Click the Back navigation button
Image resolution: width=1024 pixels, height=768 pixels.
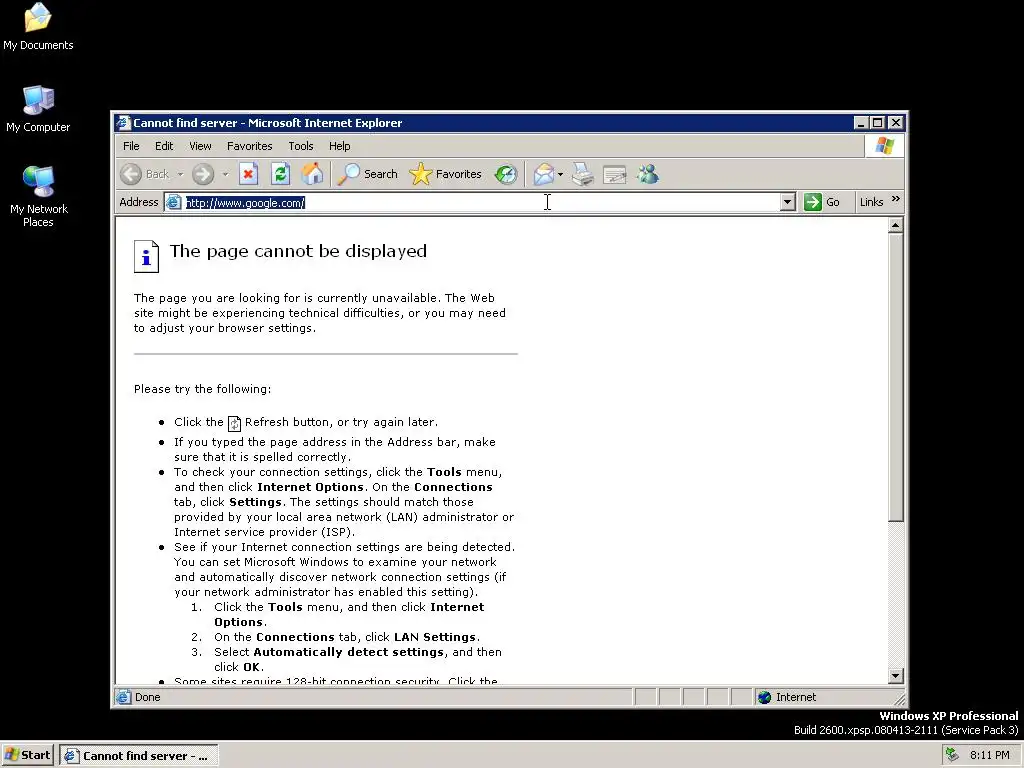145,174
